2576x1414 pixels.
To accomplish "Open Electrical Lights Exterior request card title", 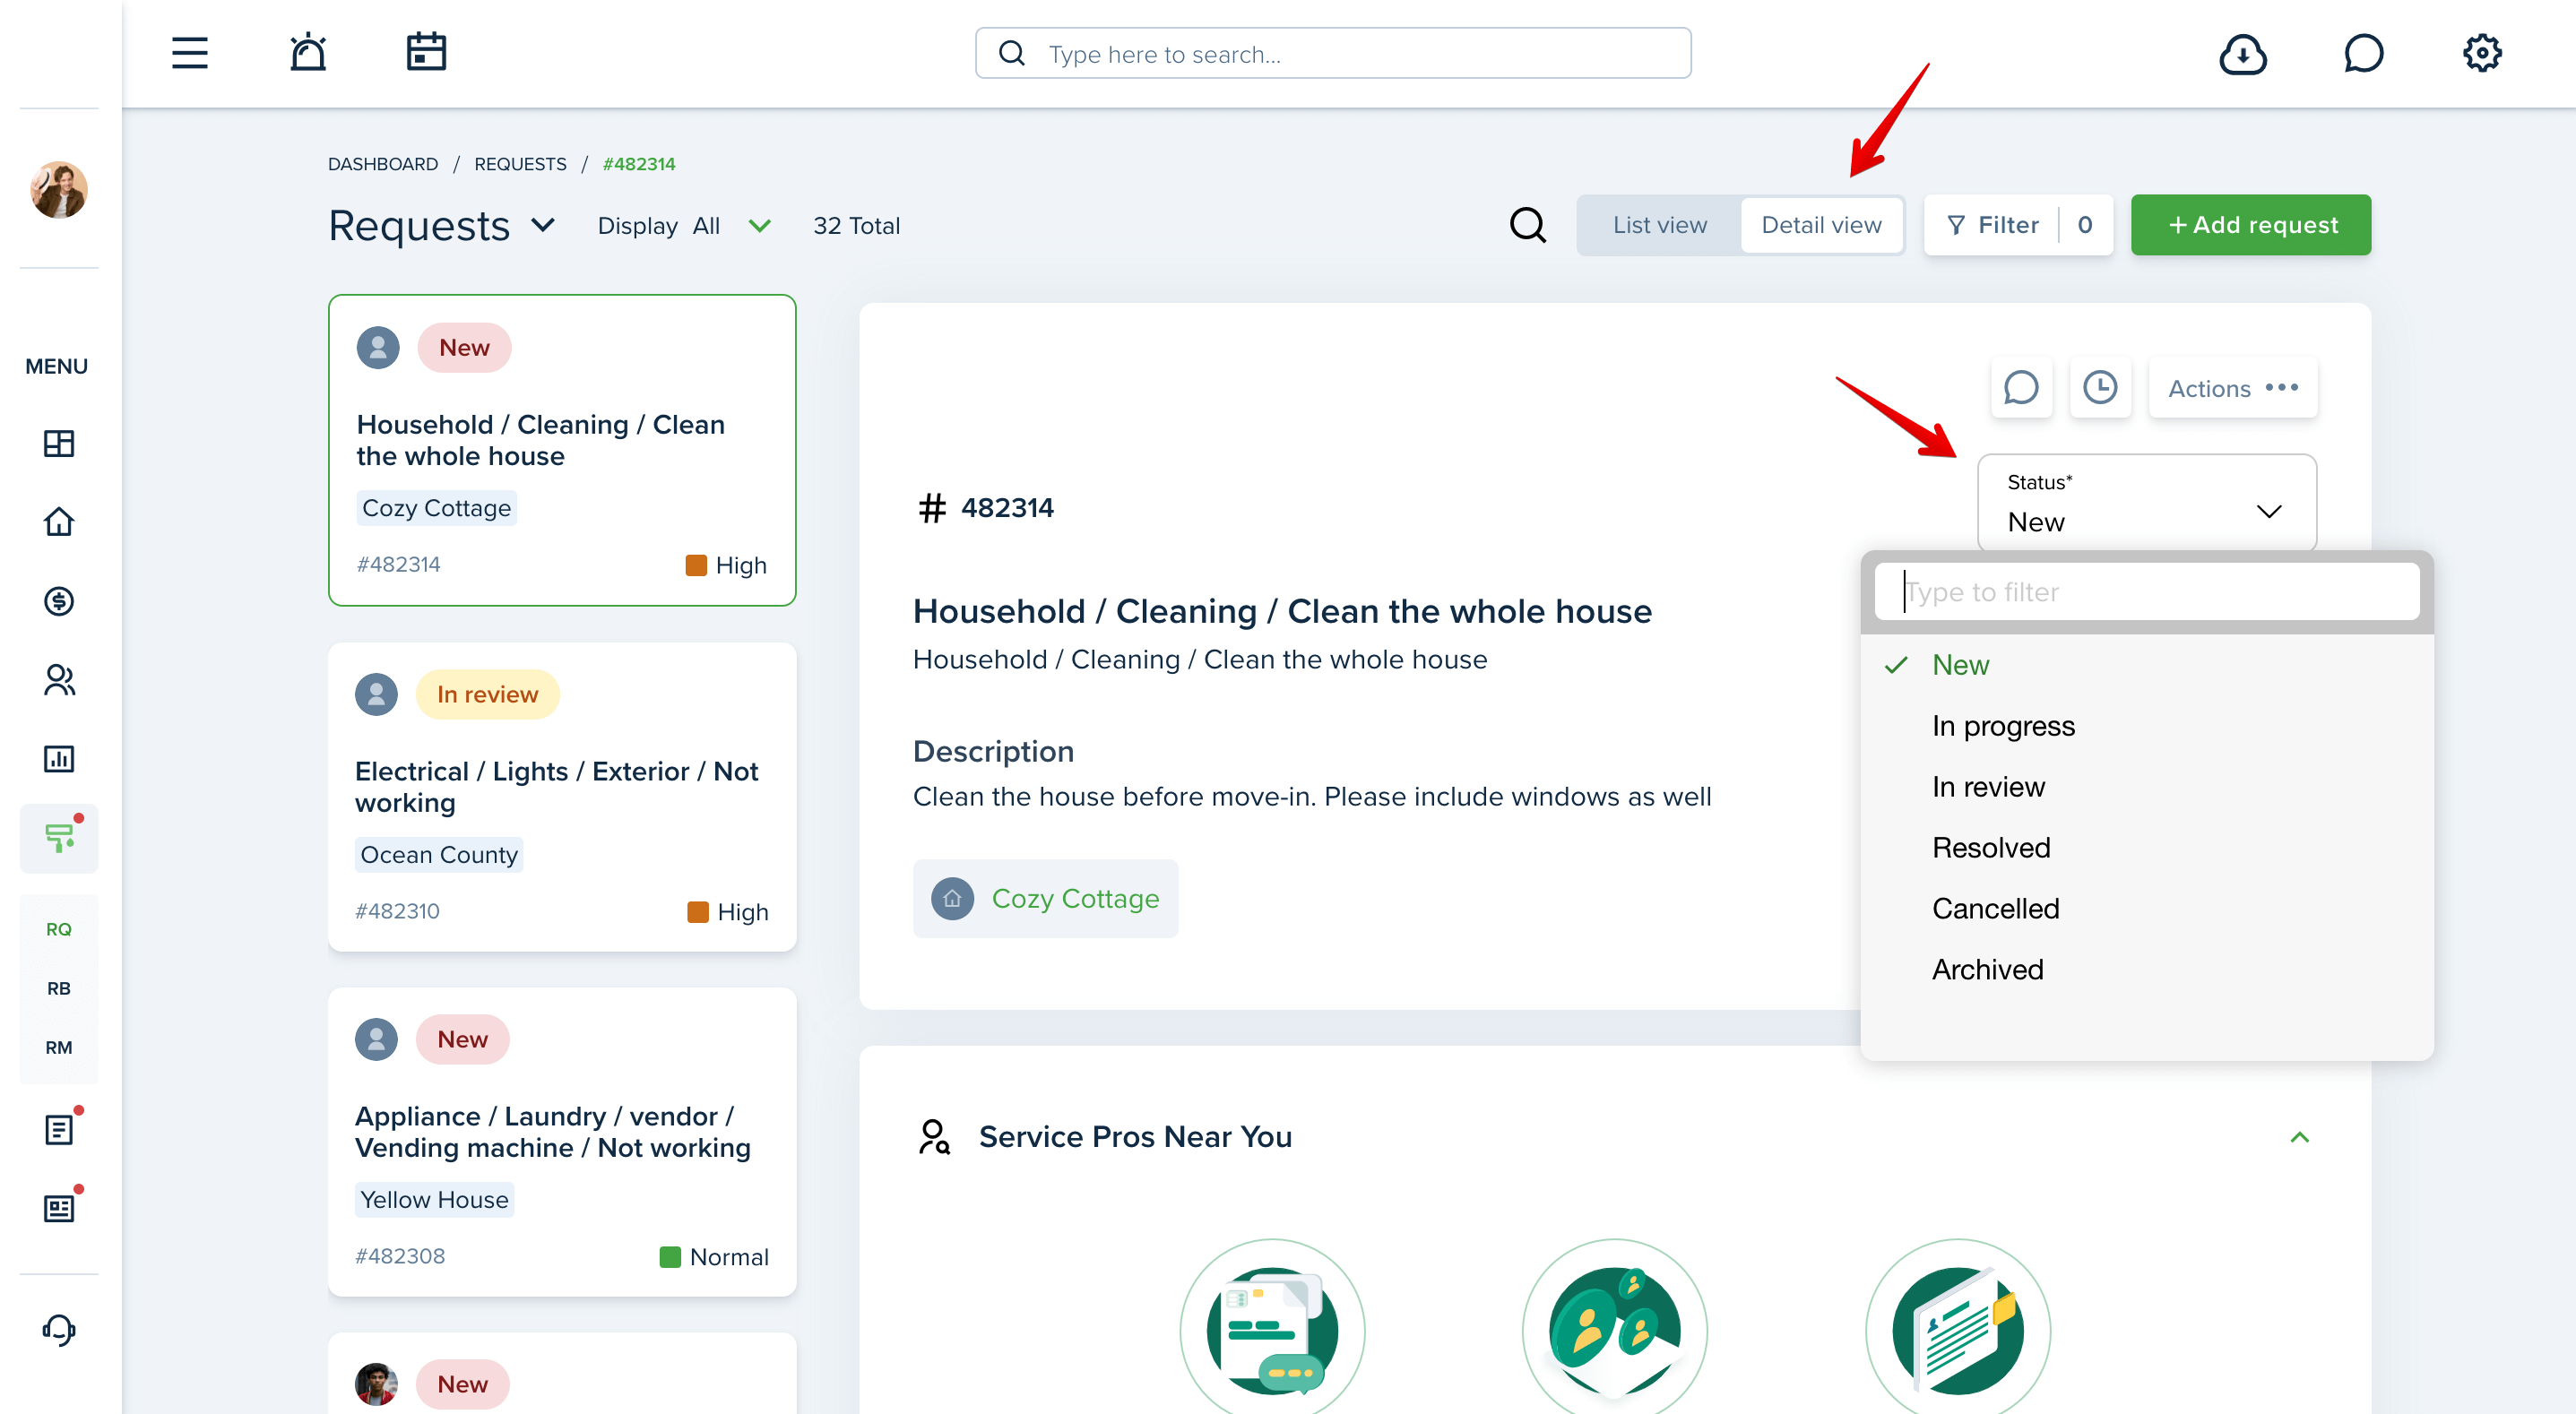I will point(556,787).
